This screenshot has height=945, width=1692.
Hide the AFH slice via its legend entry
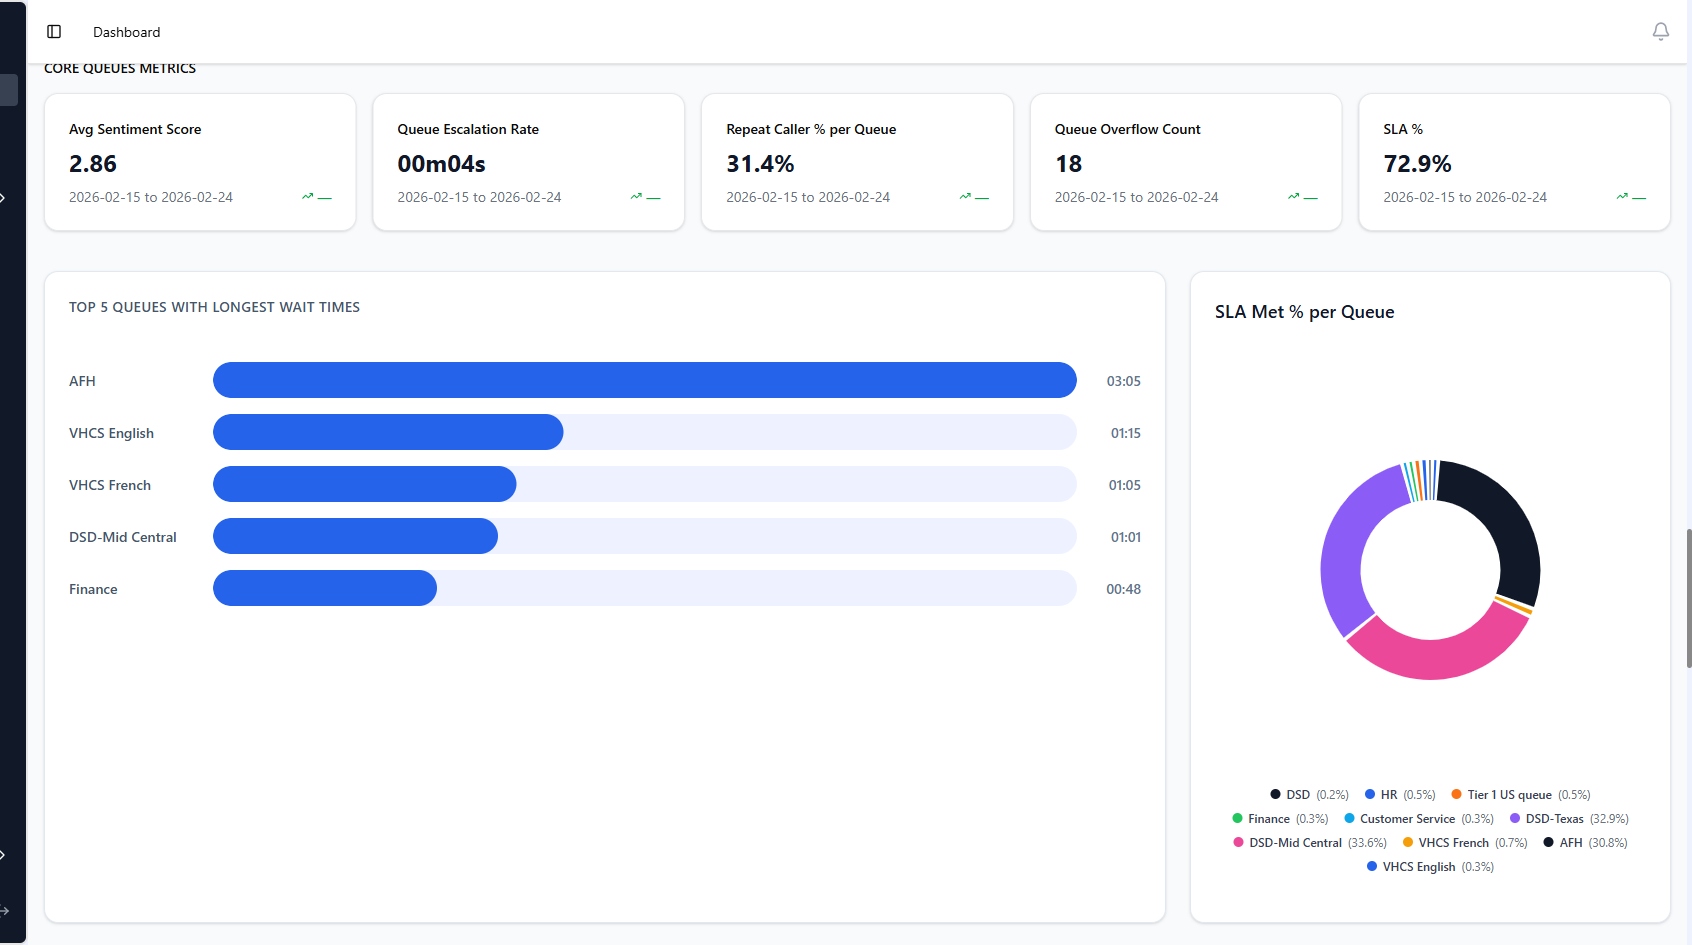[x=1570, y=842]
